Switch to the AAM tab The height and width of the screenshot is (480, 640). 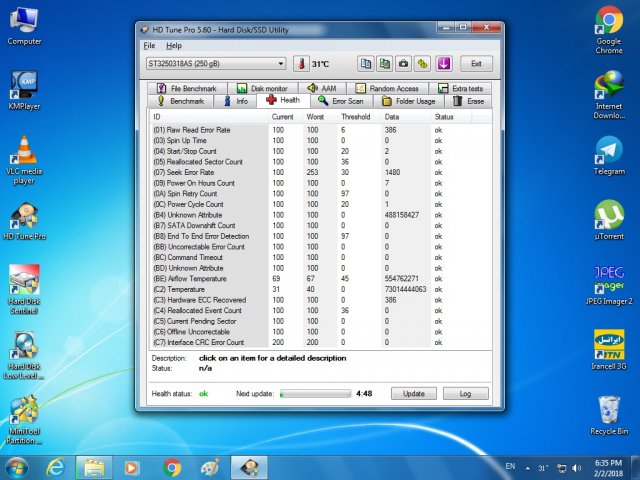pos(322,88)
